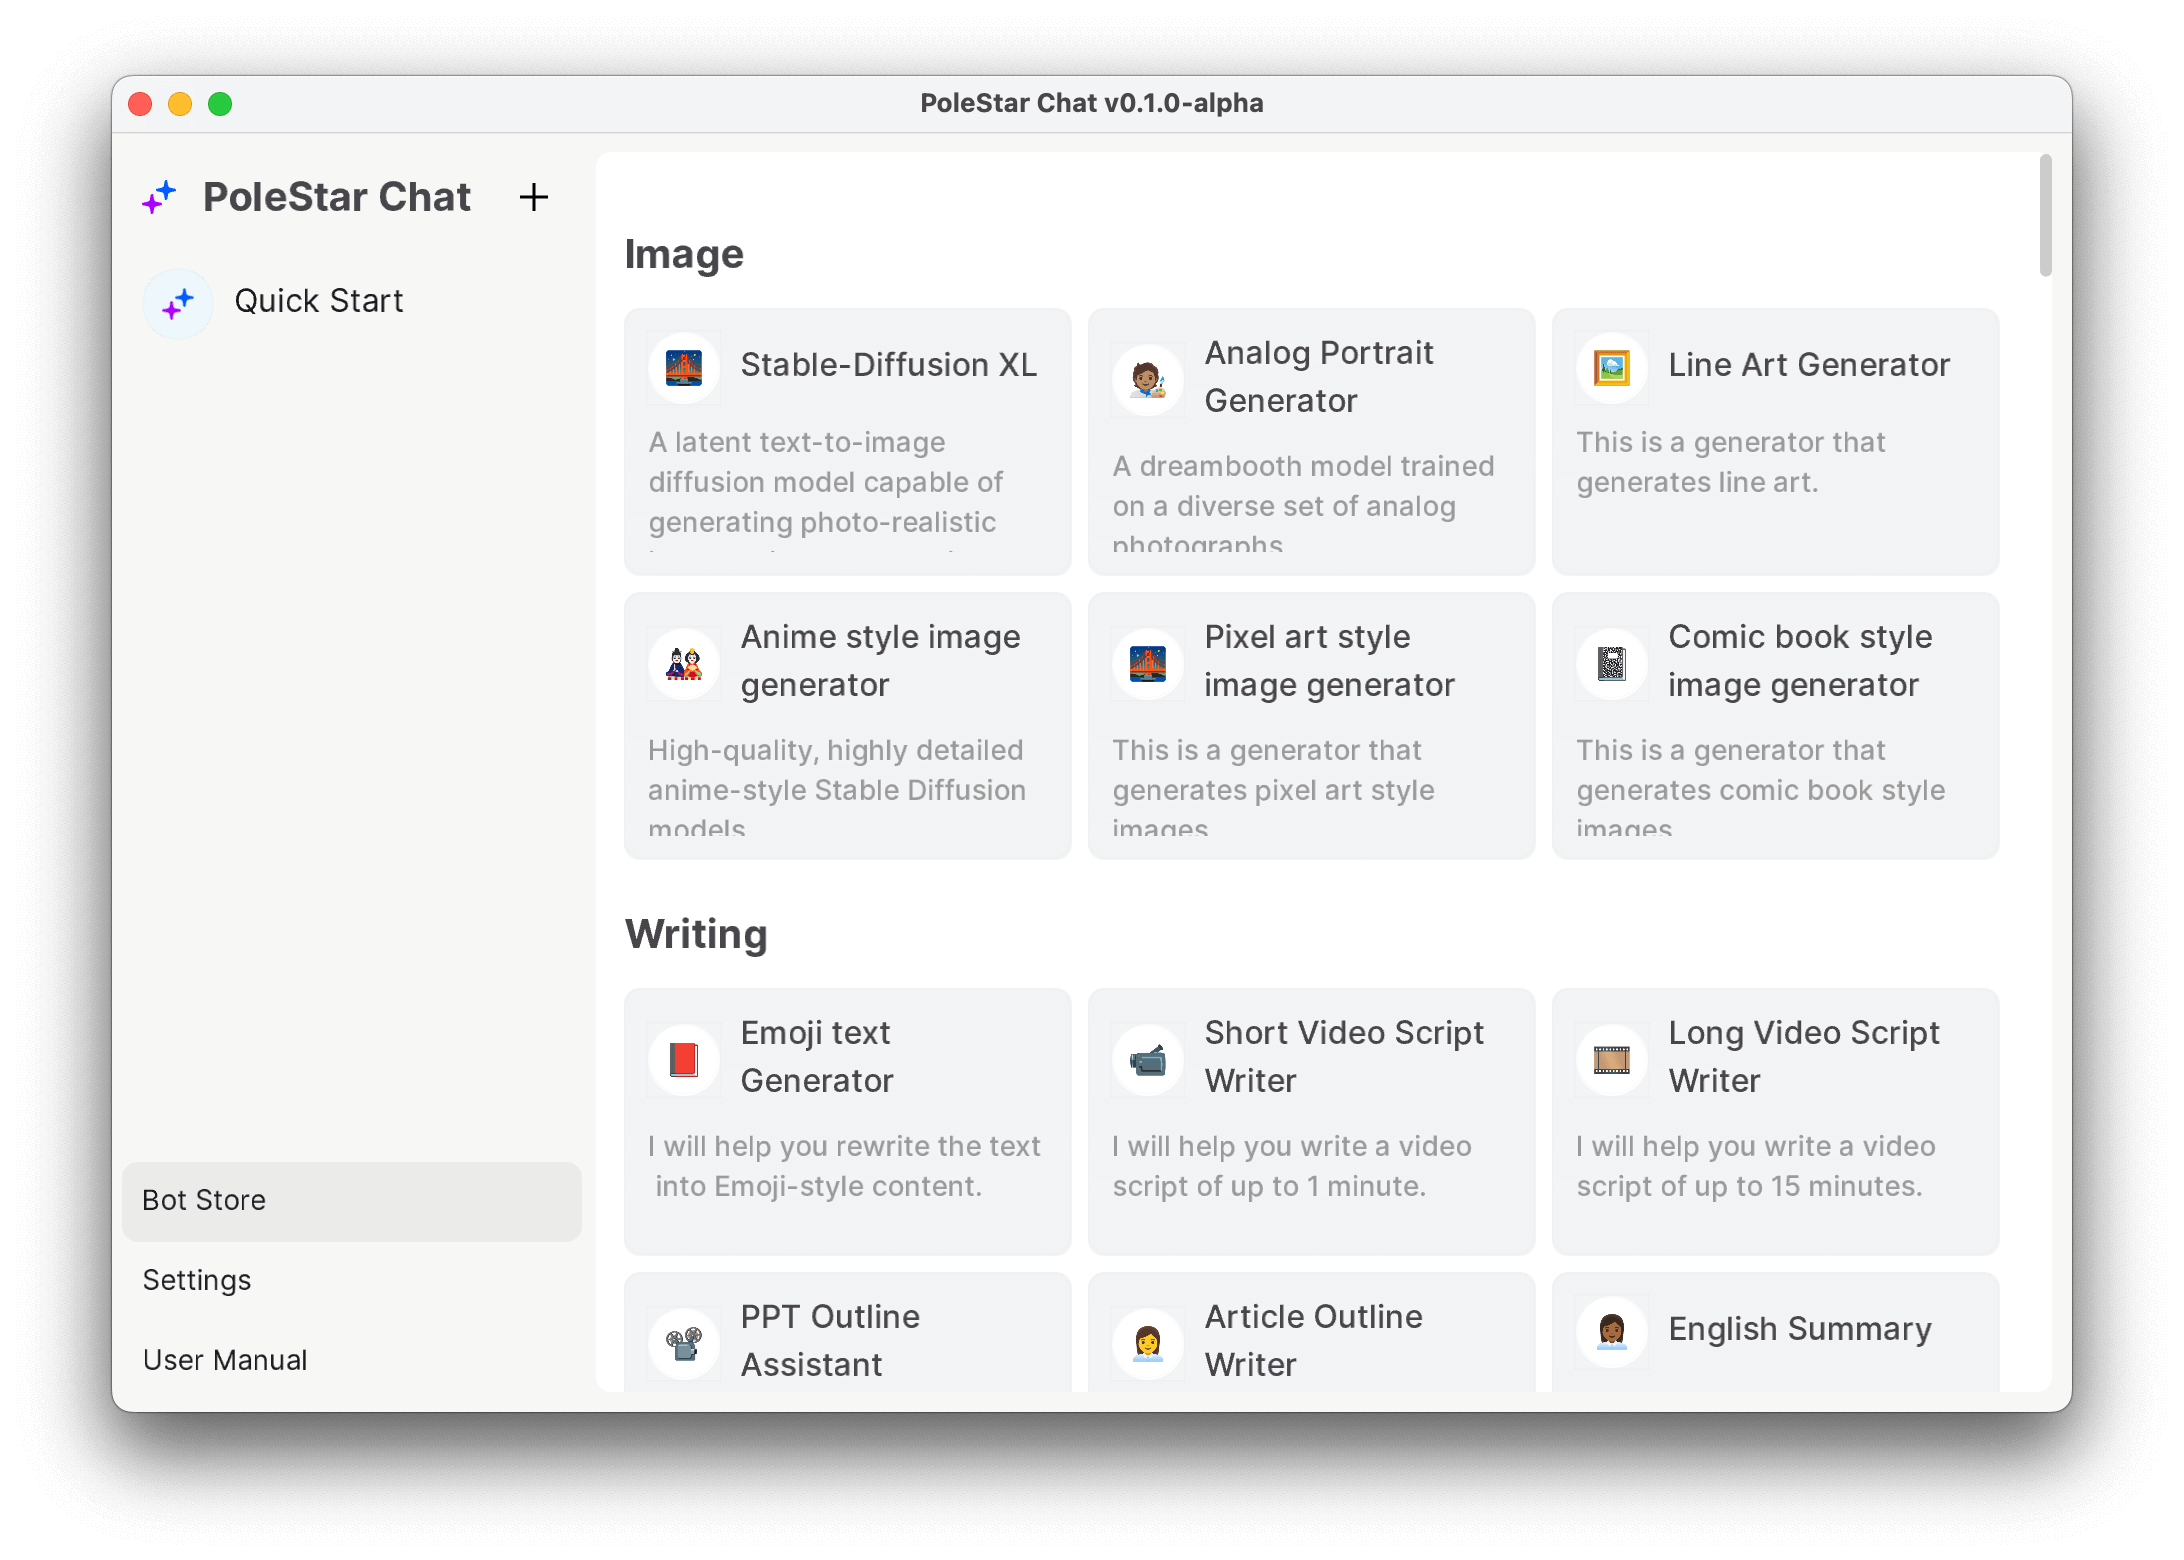The height and width of the screenshot is (1560, 2184).
Task: Click the Article Outline Writer icon
Action: [x=1147, y=1343]
